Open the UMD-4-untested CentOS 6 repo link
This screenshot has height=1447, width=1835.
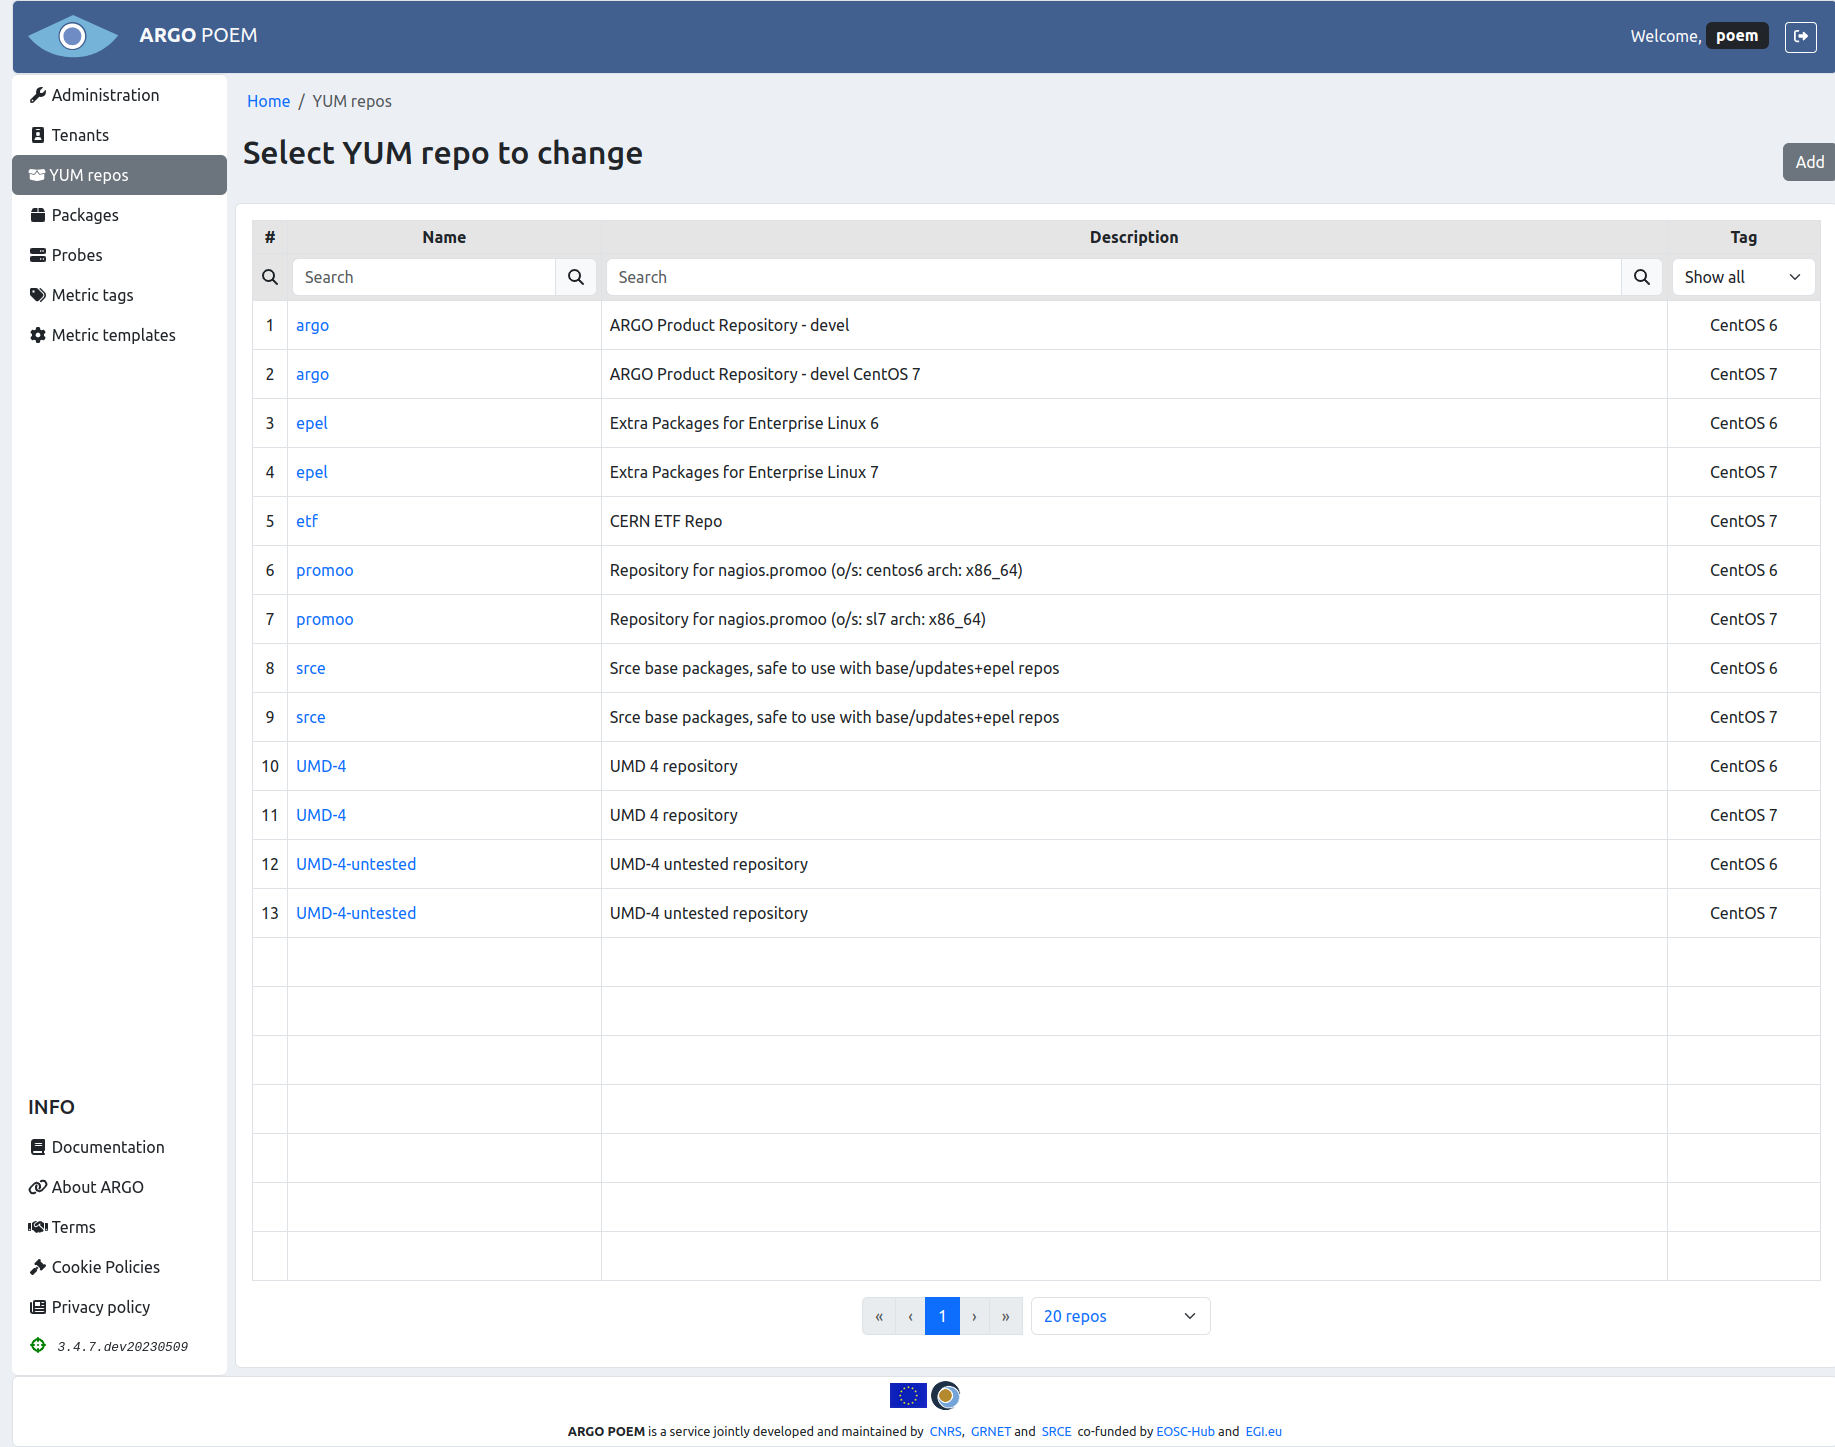pos(356,864)
